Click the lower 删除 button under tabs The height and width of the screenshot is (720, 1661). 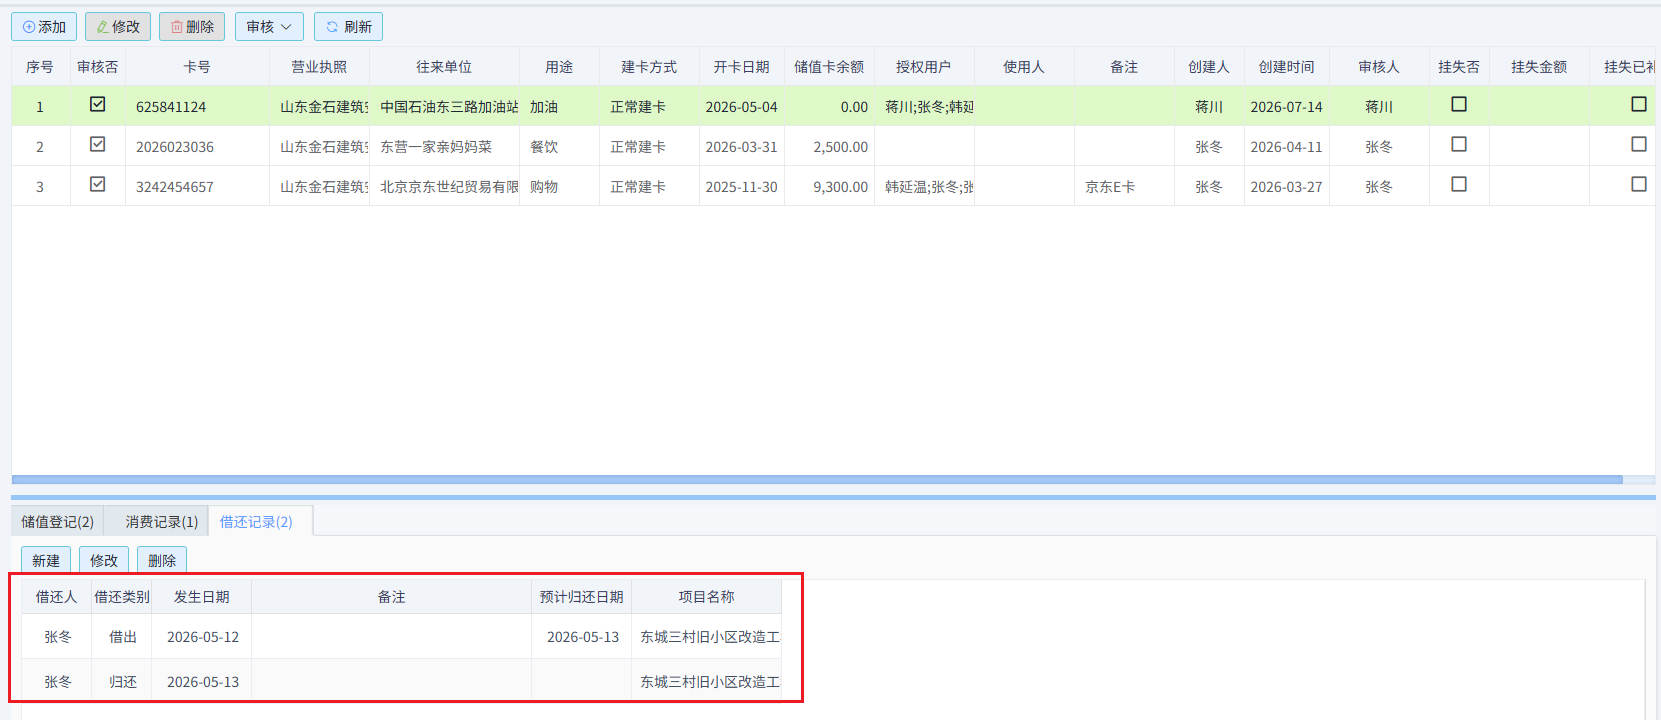(162, 561)
